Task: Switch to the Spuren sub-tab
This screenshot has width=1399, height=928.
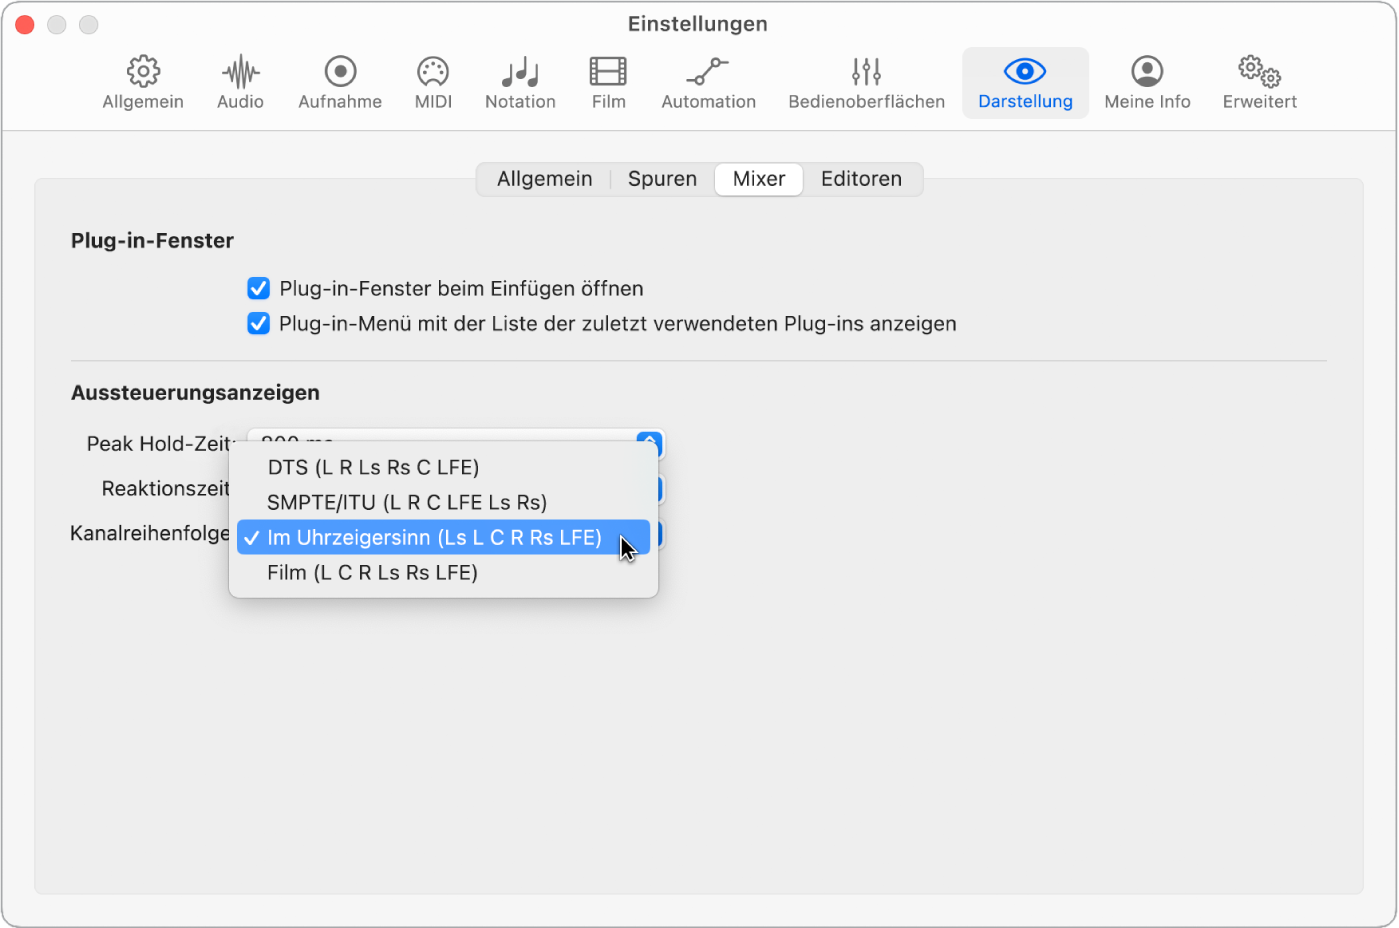Action: coord(662,179)
